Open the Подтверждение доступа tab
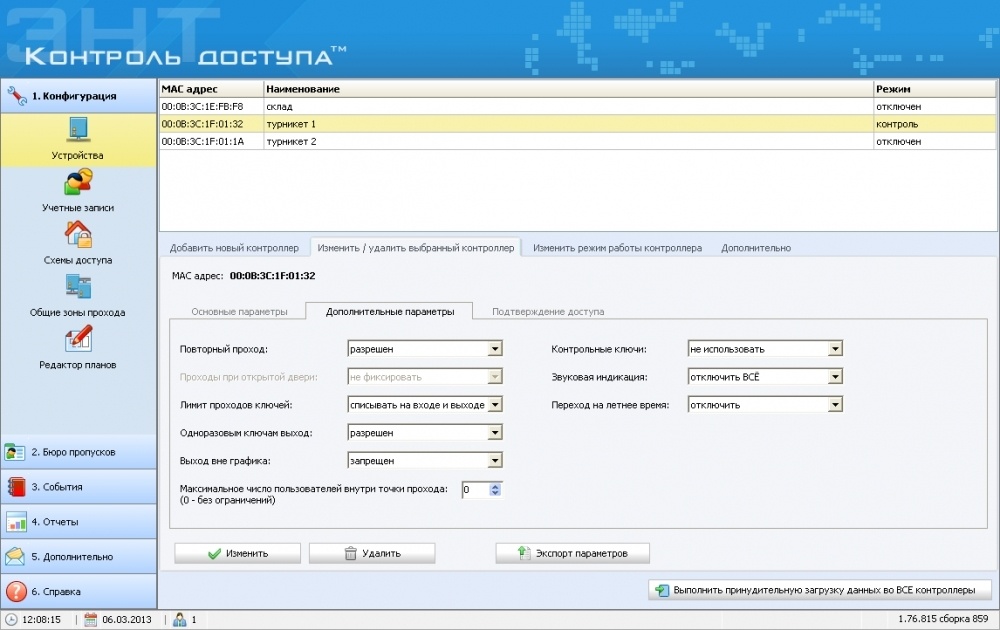The height and width of the screenshot is (630, 1000). [548, 312]
